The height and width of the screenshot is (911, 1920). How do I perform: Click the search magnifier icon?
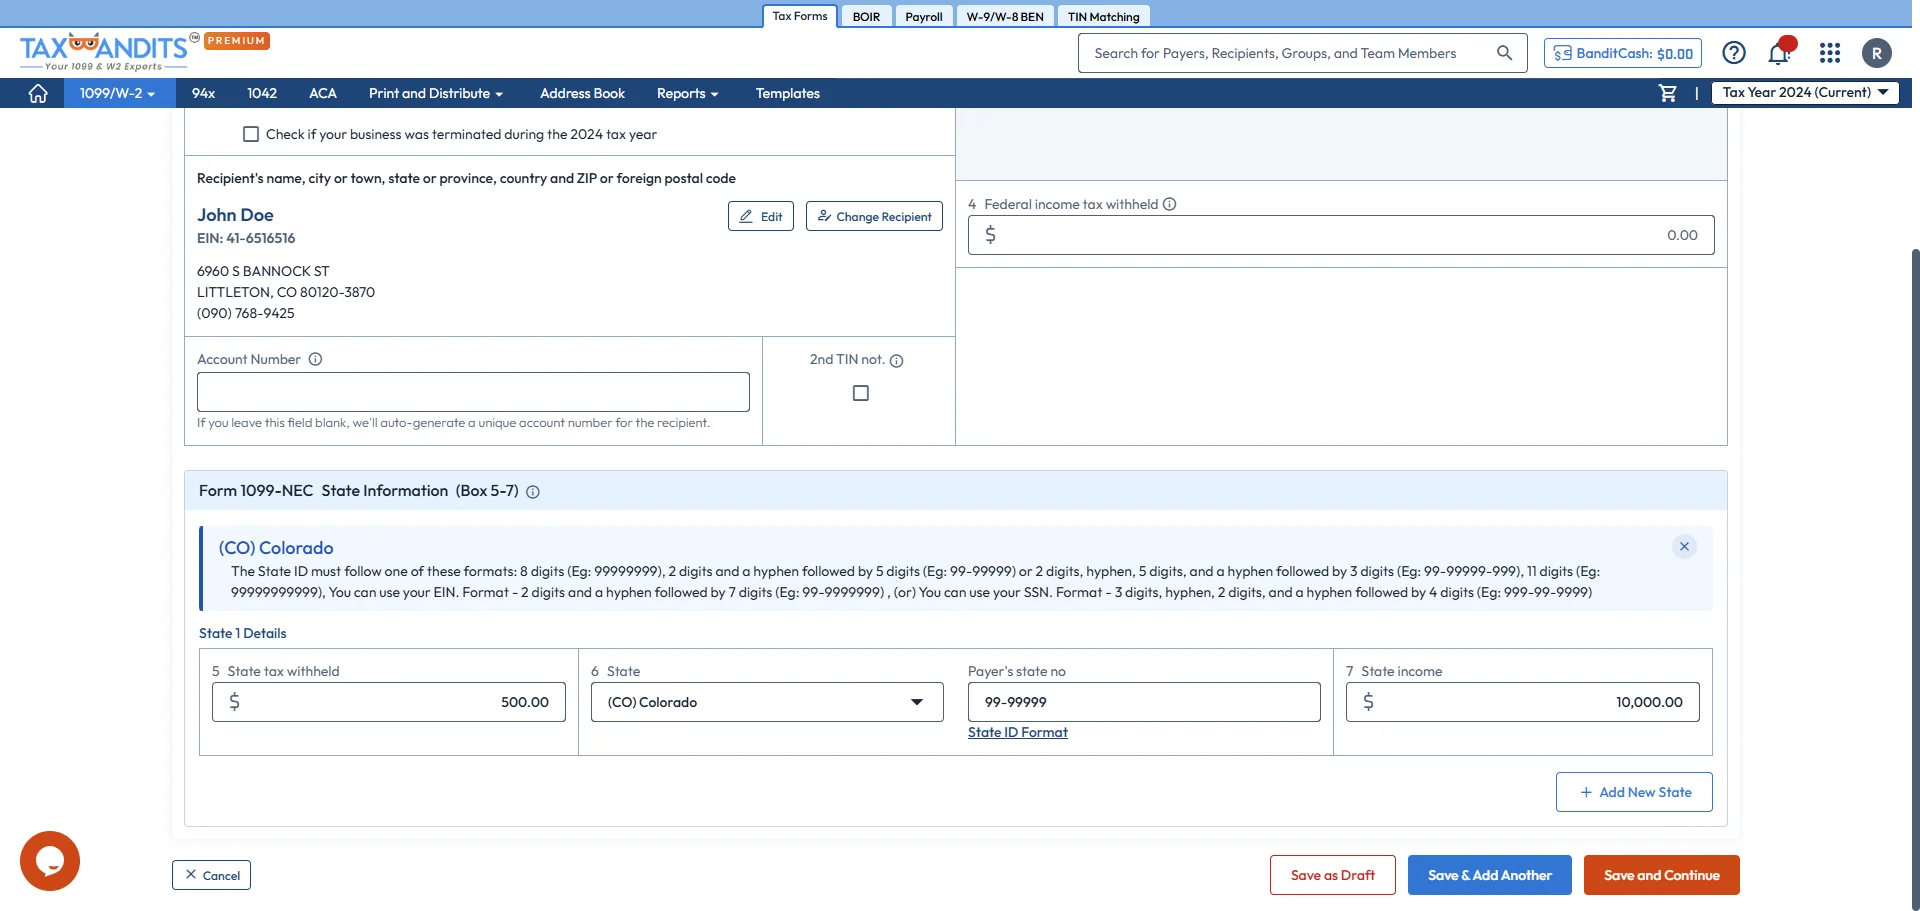tap(1504, 53)
